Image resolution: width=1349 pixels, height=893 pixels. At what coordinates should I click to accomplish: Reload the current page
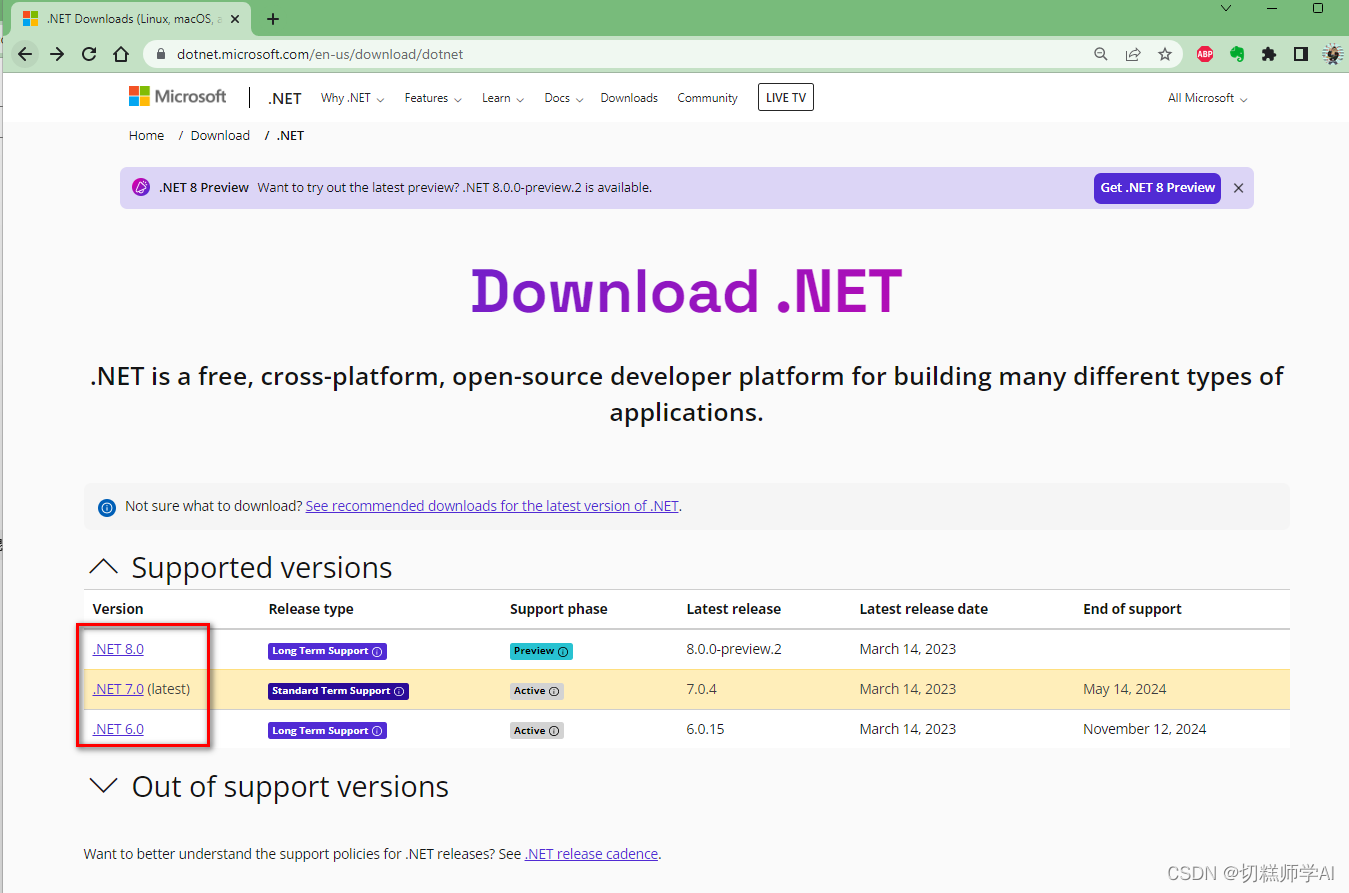(x=88, y=54)
